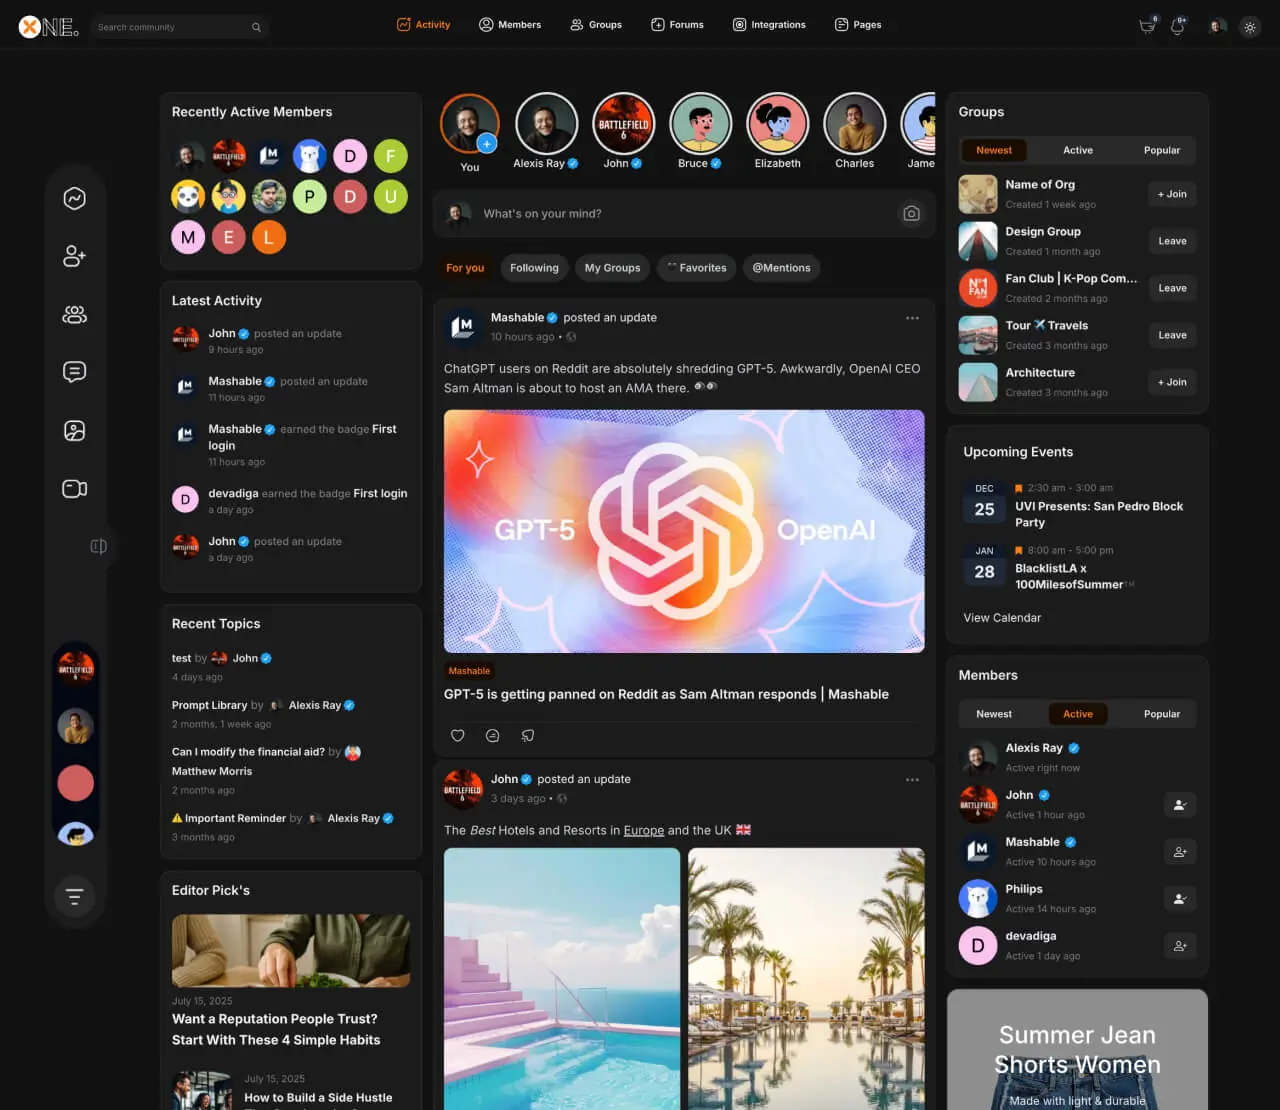This screenshot has height=1110, width=1280.
Task: Select the Following feed tab
Action: 534,268
